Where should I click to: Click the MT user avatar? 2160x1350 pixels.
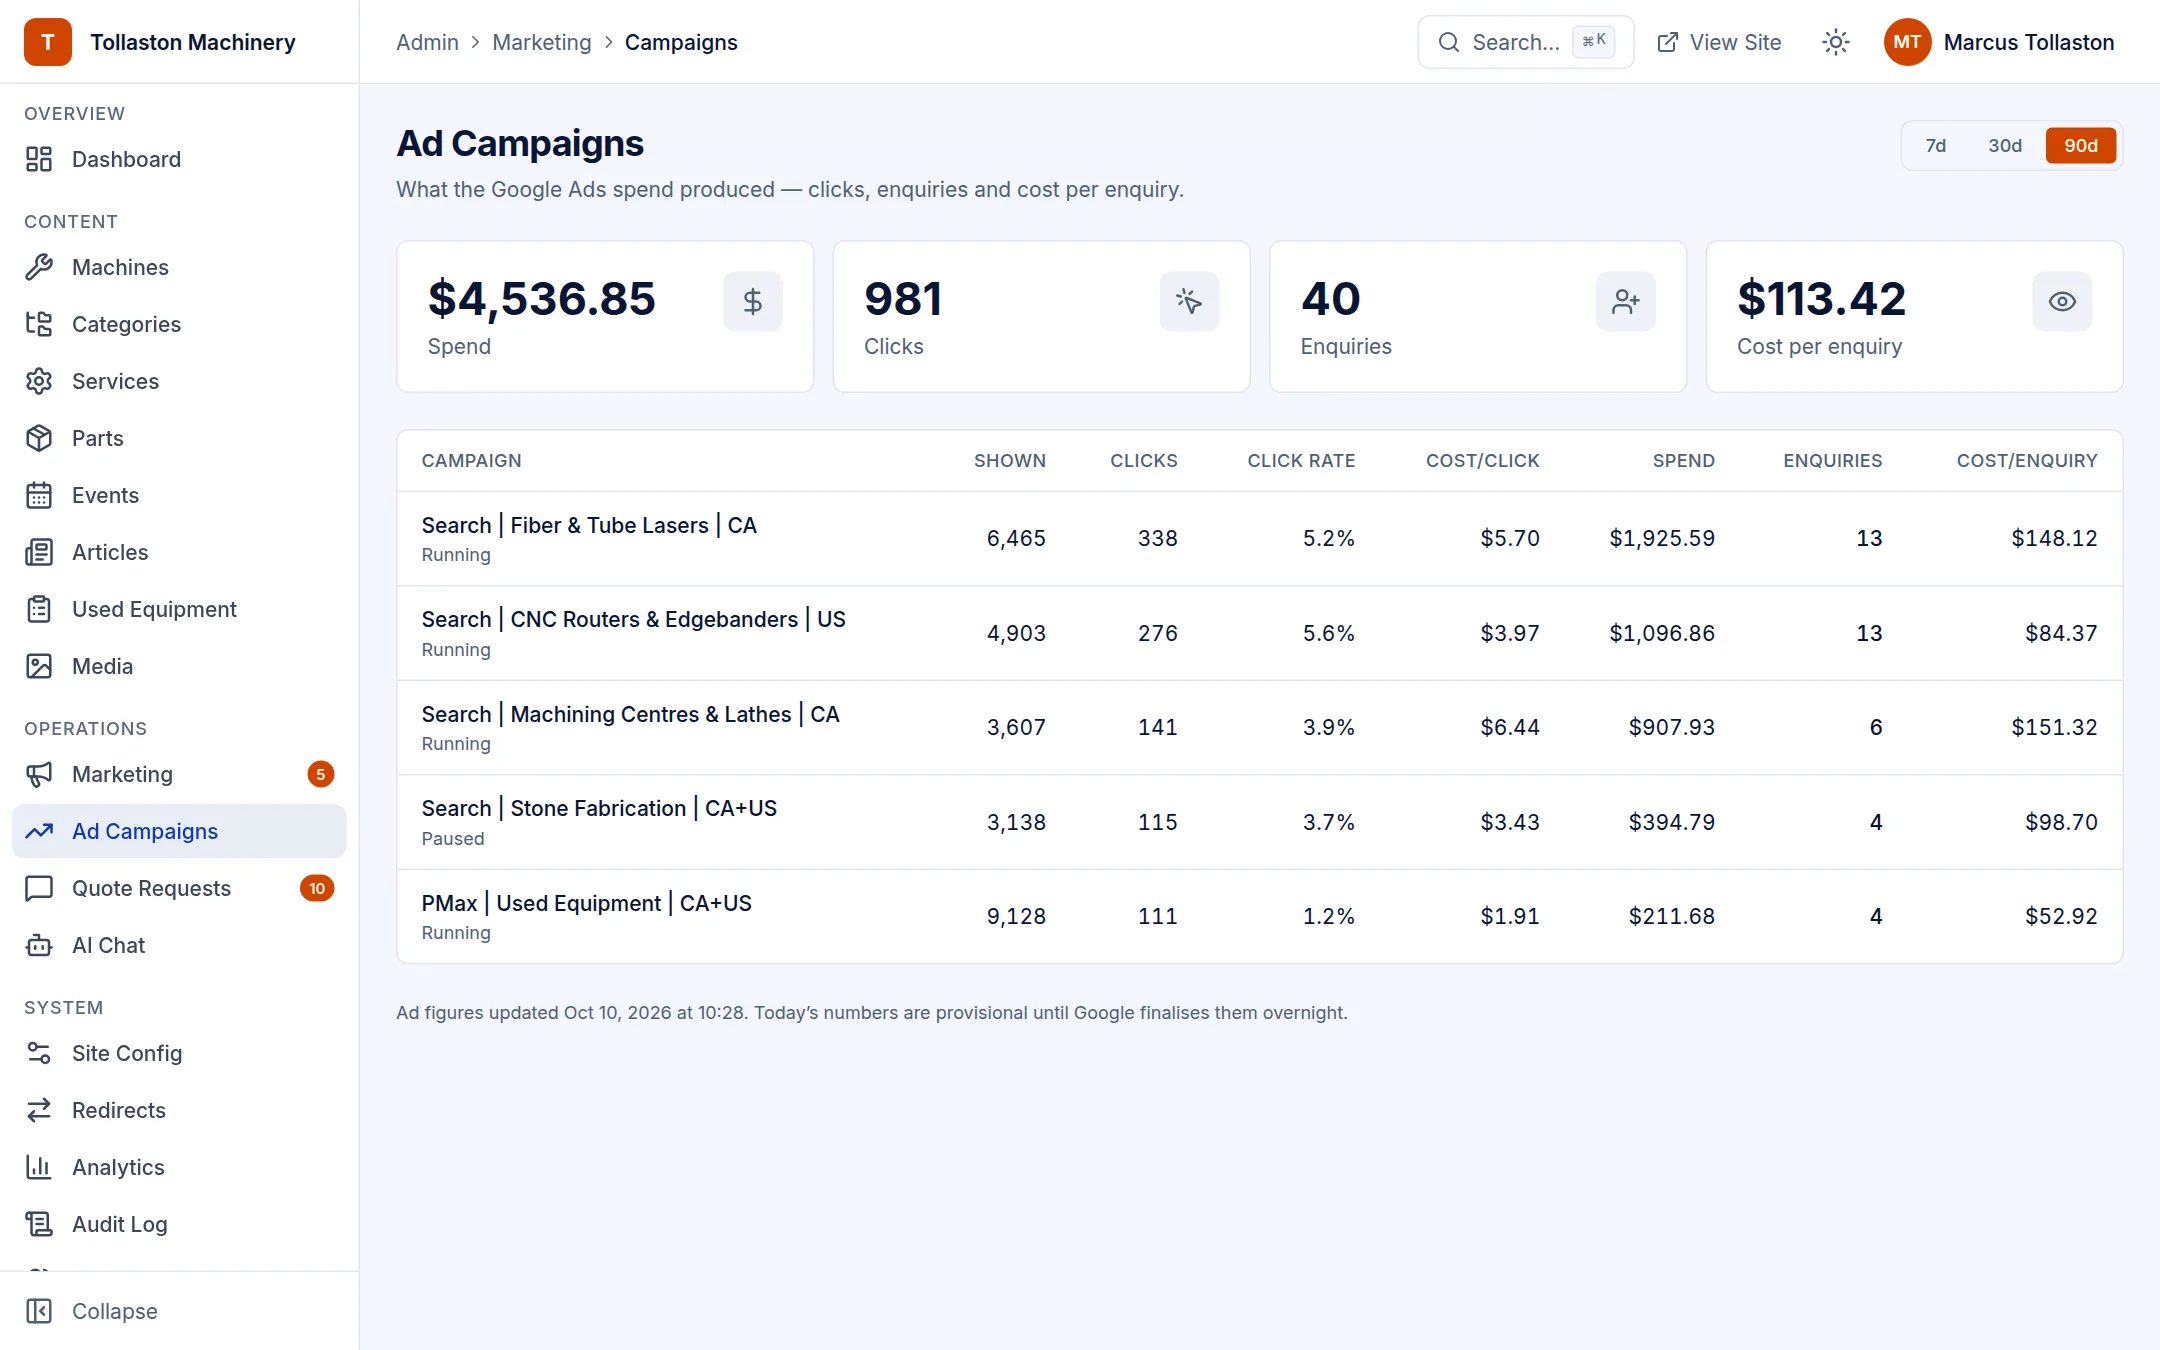coord(1907,42)
